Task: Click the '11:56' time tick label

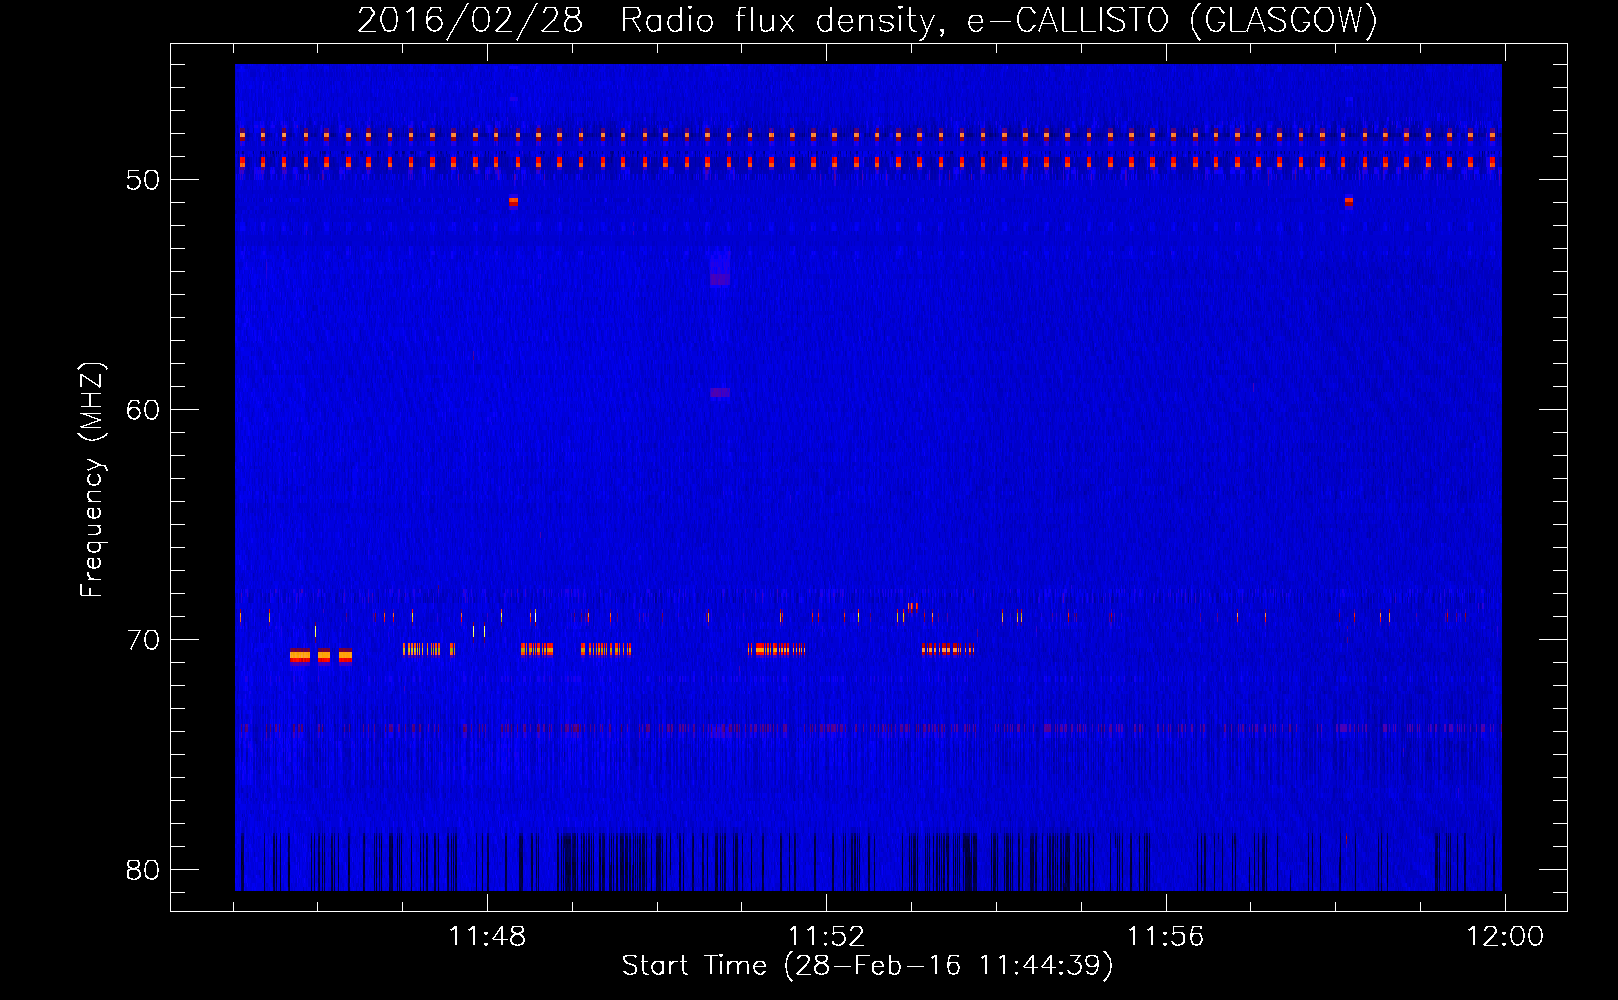Action: [1166, 937]
